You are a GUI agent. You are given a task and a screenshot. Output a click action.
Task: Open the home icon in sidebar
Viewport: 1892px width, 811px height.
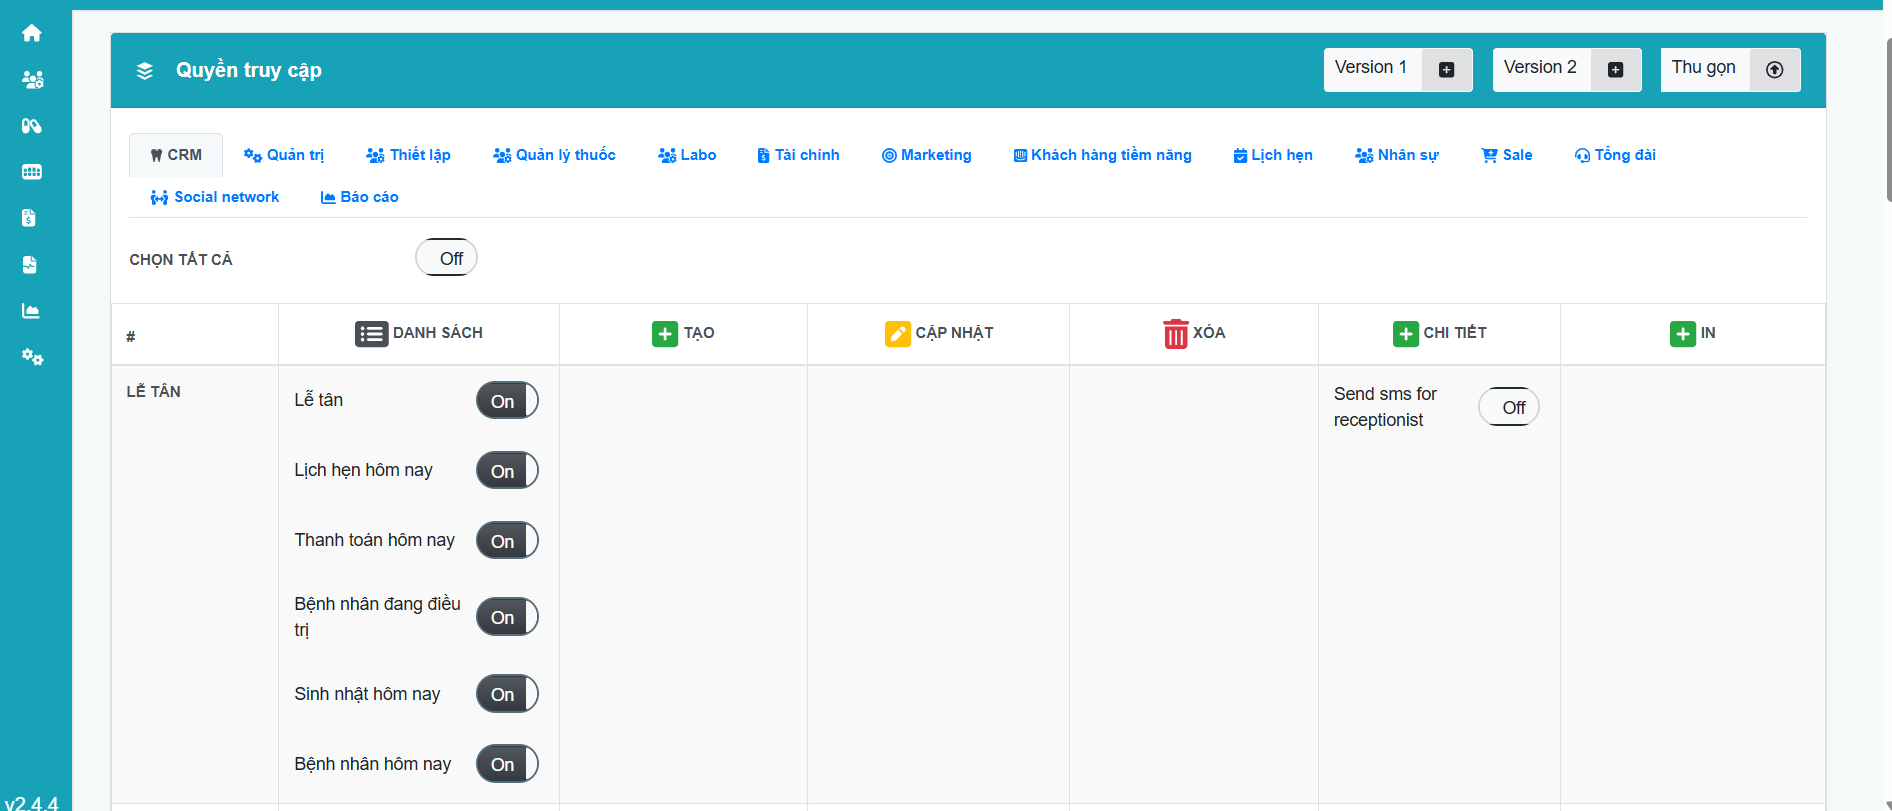click(32, 33)
